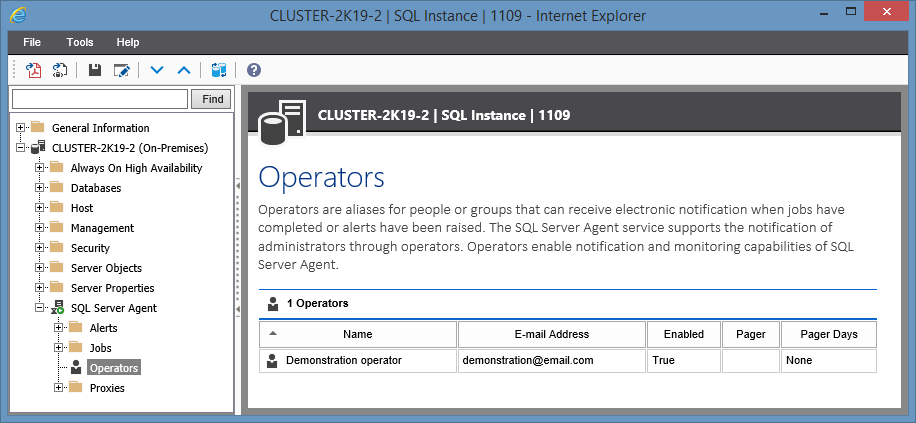Click the search text field beside Find
The height and width of the screenshot is (423, 916).
[100, 99]
